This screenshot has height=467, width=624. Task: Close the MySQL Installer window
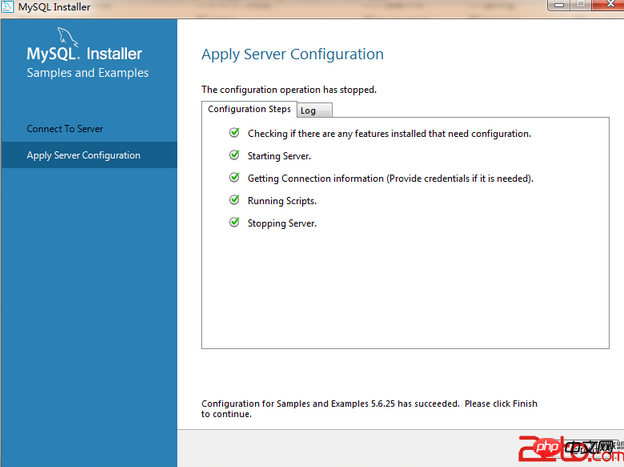click(x=610, y=4)
